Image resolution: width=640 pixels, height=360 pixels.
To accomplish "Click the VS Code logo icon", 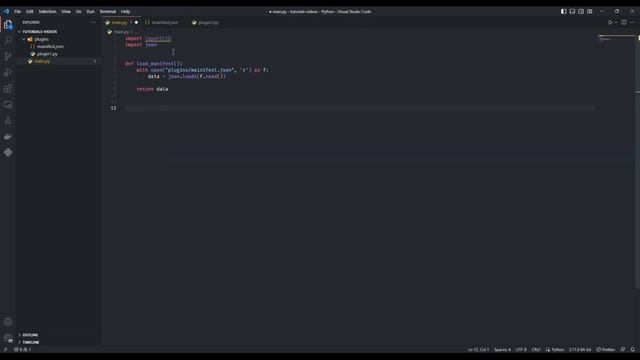I will click(6, 11).
